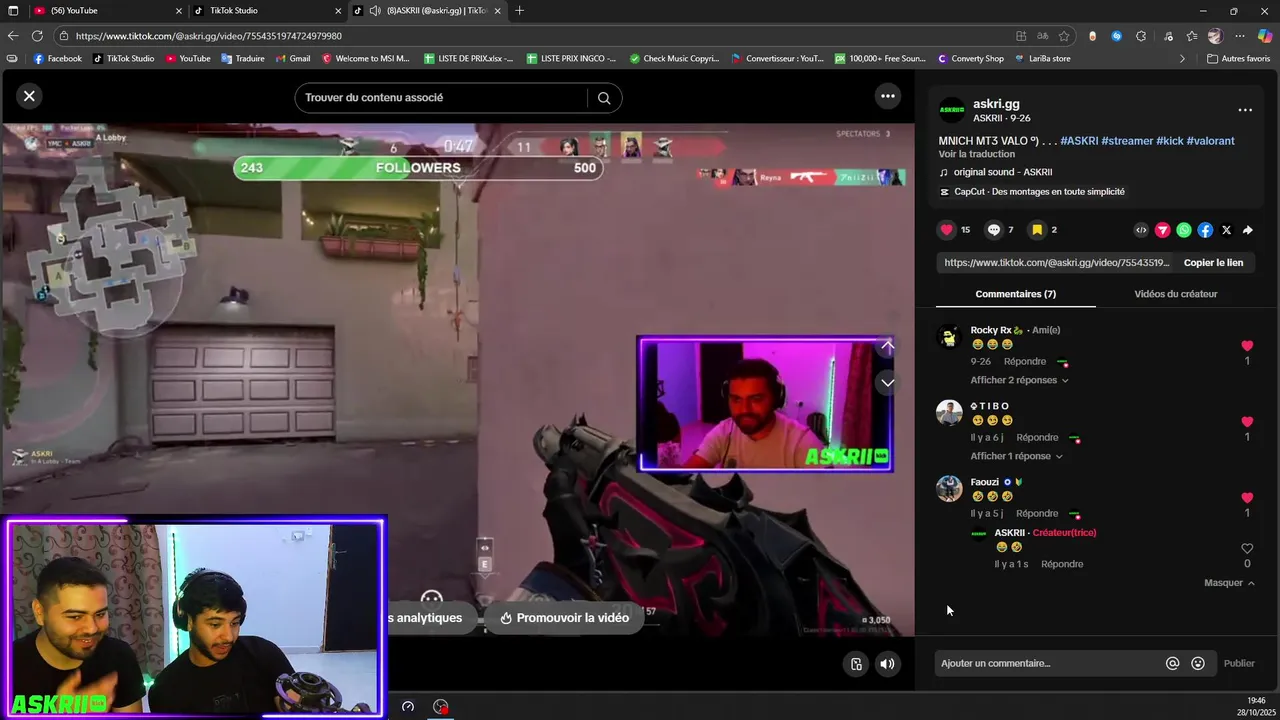Open the emoji picker in comment box

coord(1198,663)
